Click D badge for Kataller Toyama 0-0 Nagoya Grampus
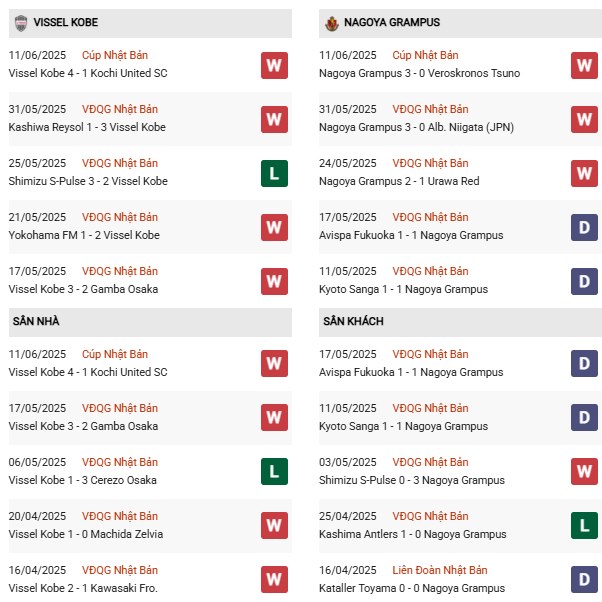The height and width of the screenshot is (602, 602). (584, 580)
